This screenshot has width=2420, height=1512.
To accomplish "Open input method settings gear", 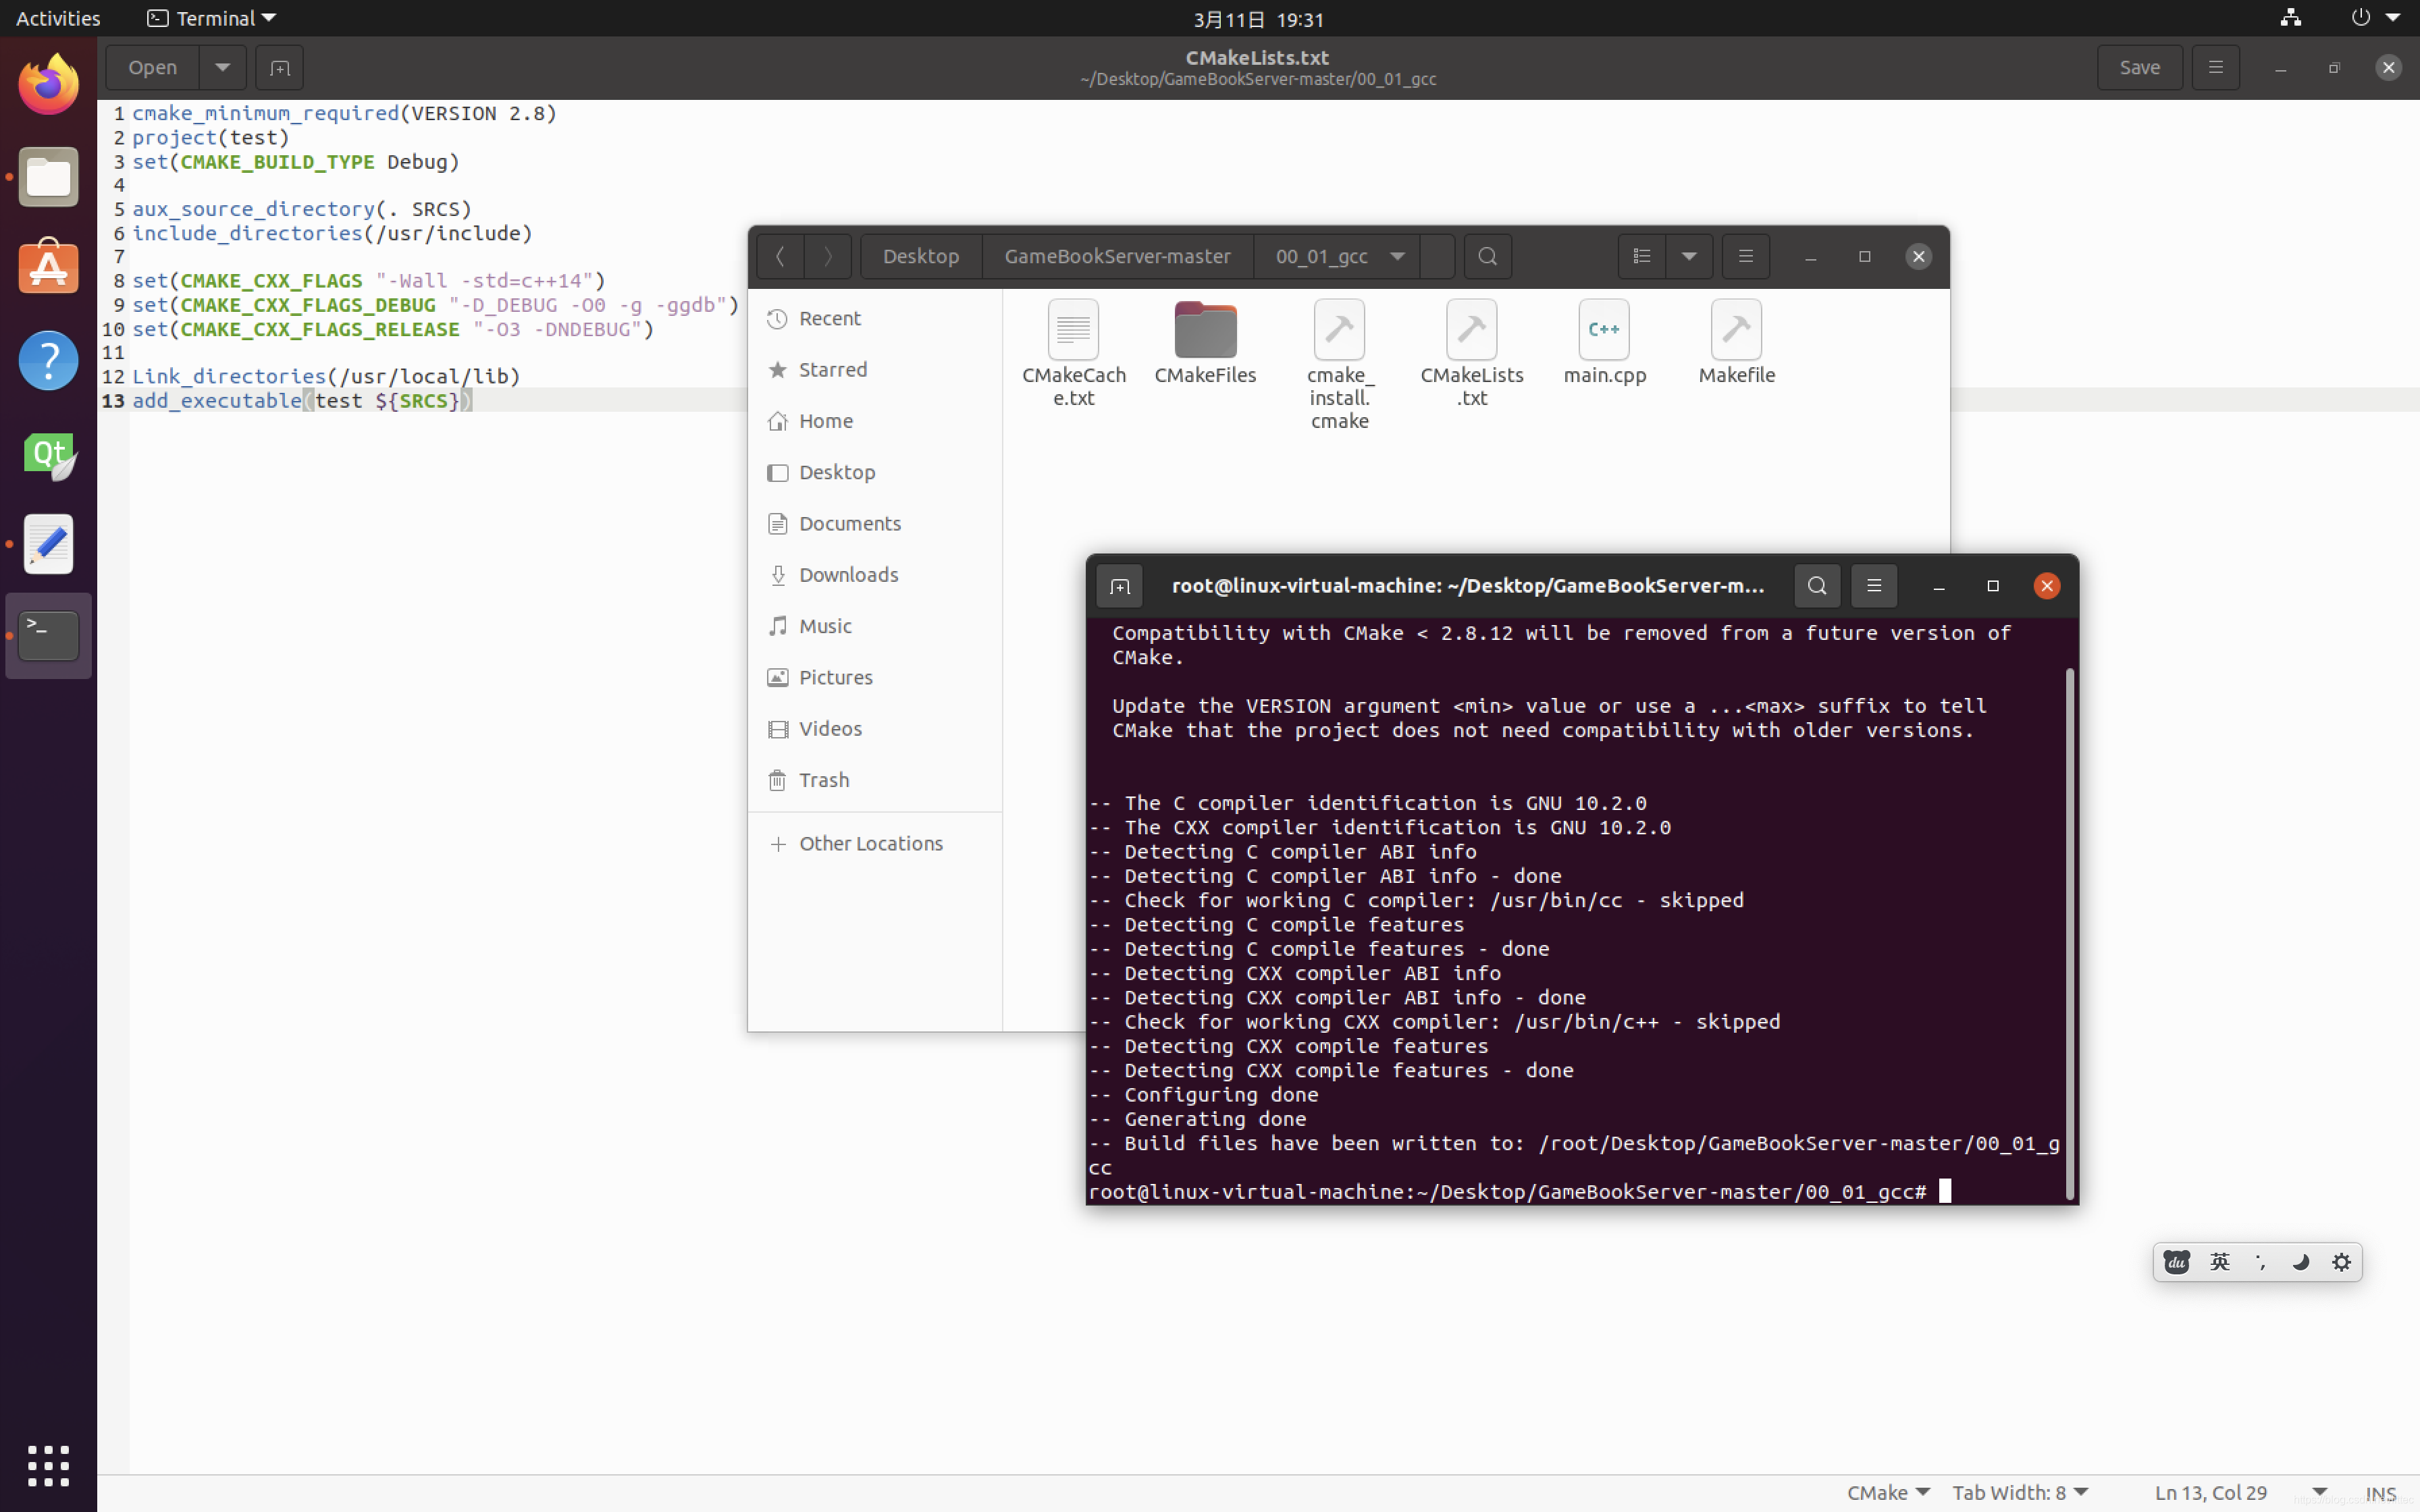I will click(2341, 1262).
